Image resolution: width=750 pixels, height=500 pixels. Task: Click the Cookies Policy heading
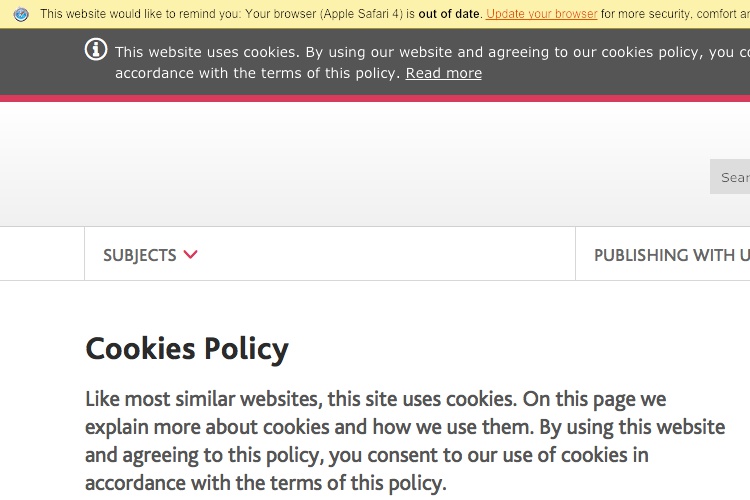pyautogui.click(x=187, y=349)
